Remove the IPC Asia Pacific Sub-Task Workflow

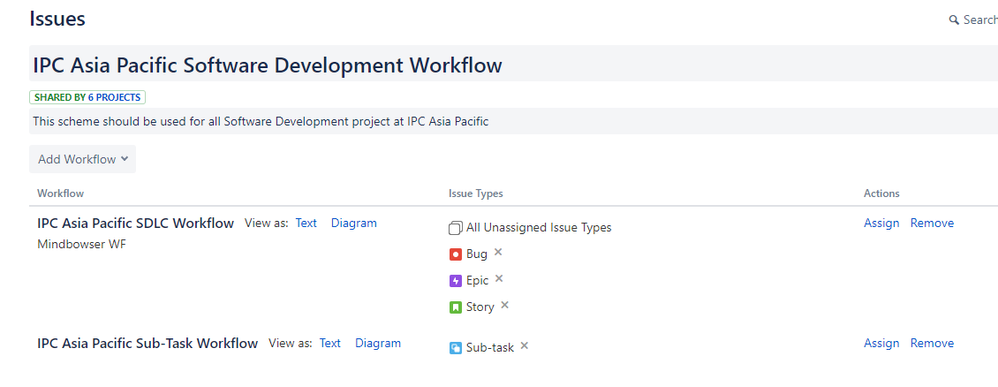click(932, 343)
